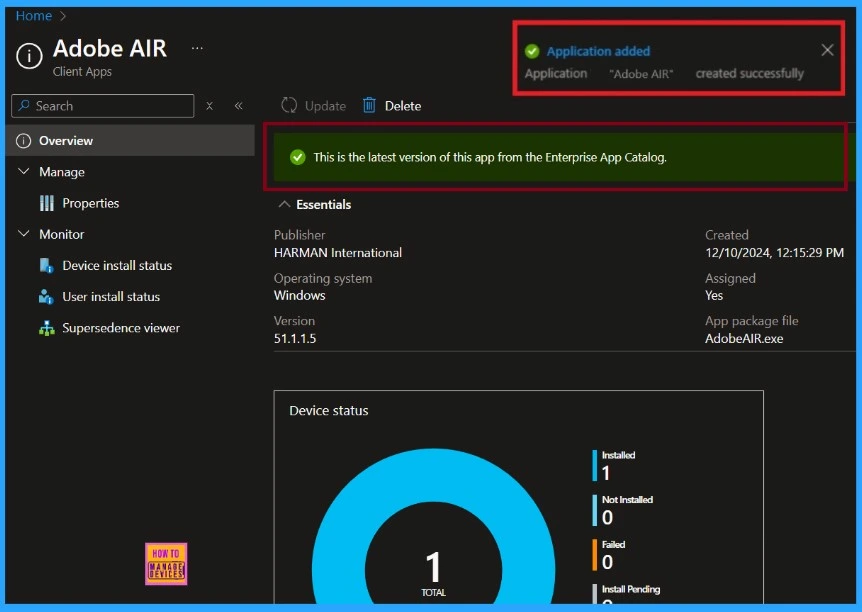The width and height of the screenshot is (862, 612).
Task: Click the Update toolbar button
Action: click(x=313, y=106)
